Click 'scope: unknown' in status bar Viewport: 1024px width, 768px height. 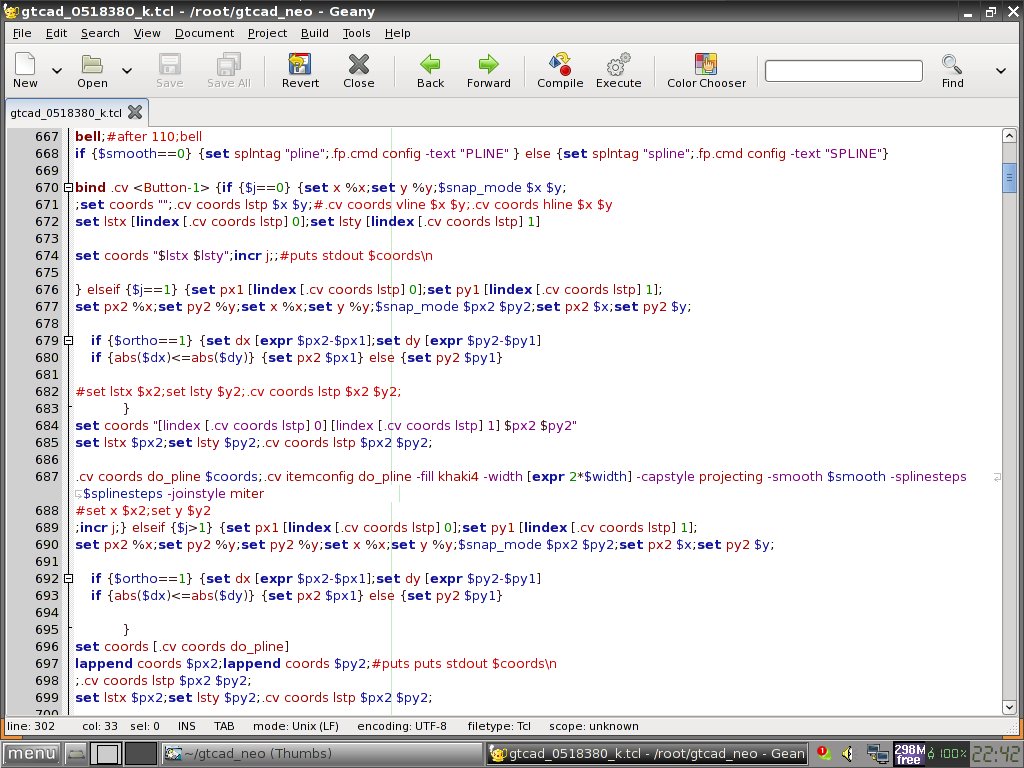(x=594, y=726)
